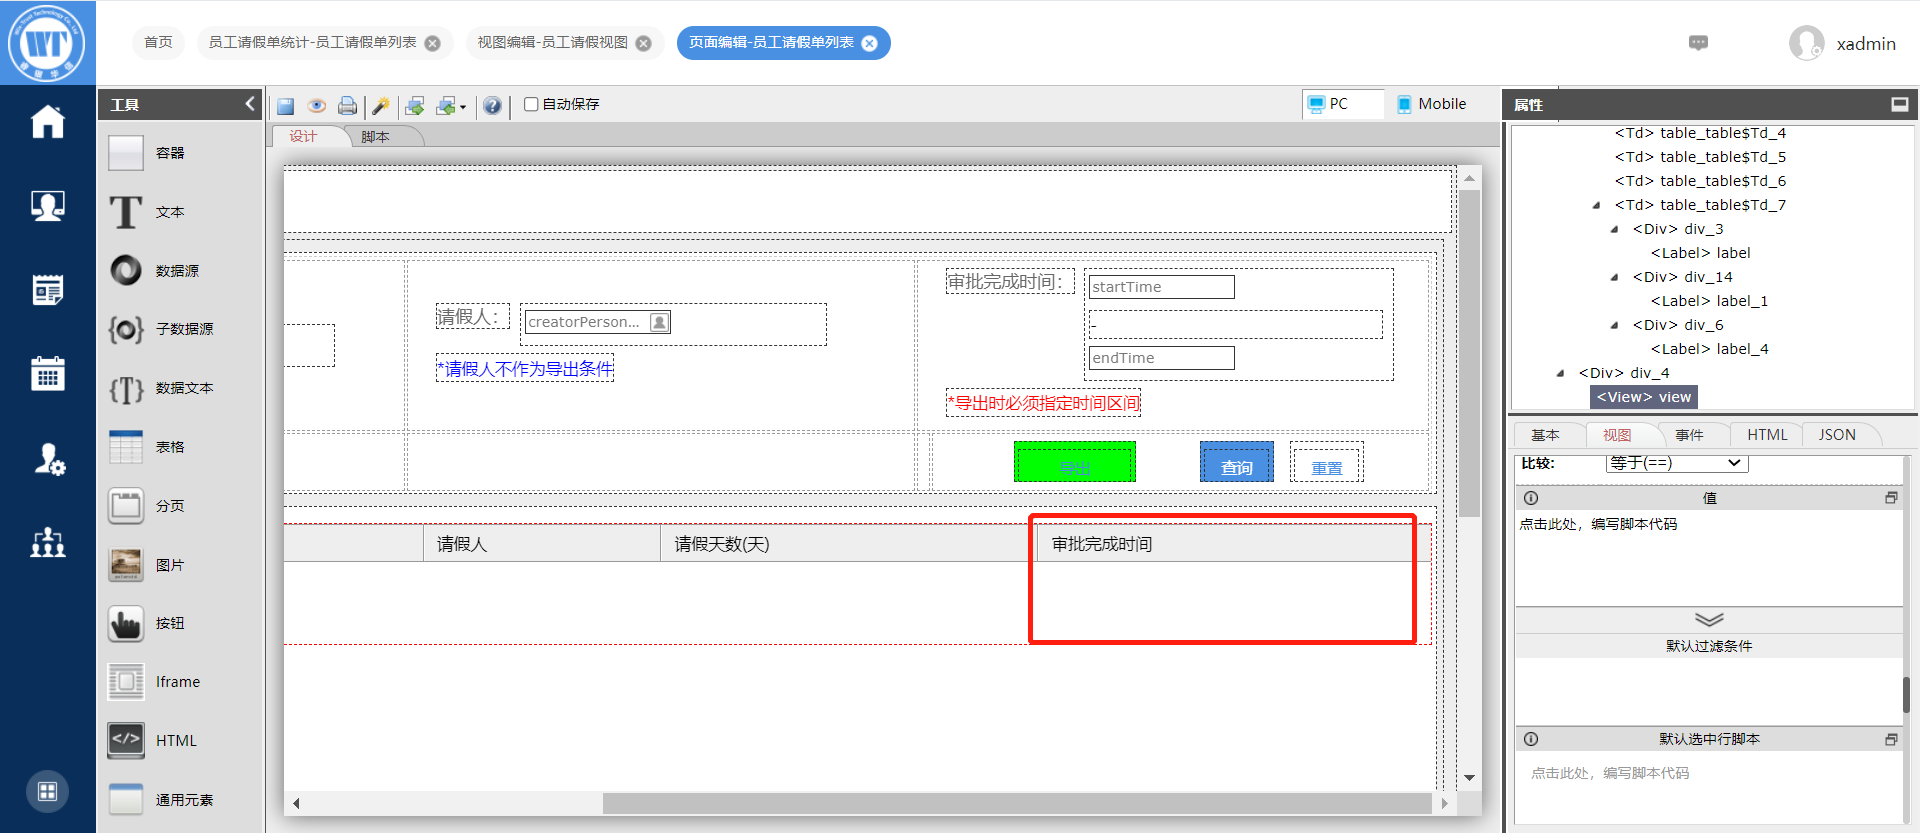
Task: Collapse the Div div_14 tree node
Action: (1614, 277)
